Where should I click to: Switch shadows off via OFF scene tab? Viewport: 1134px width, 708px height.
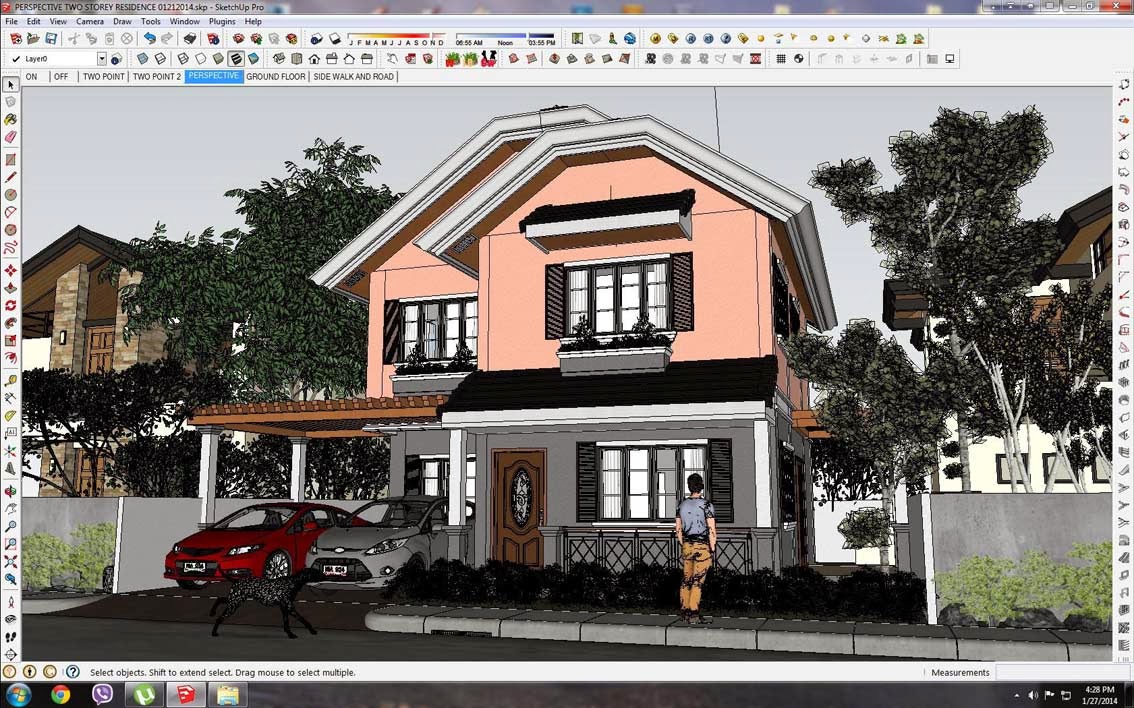60,76
